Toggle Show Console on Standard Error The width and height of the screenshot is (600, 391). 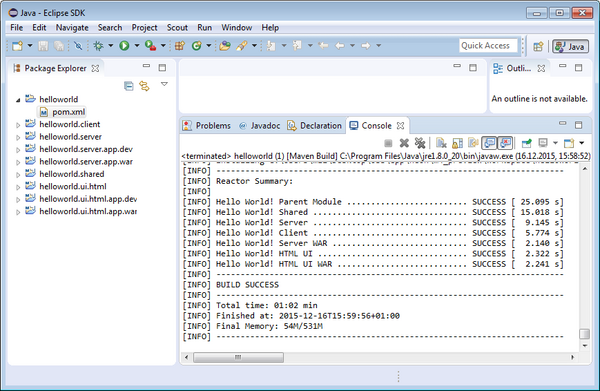pyautogui.click(x=505, y=143)
